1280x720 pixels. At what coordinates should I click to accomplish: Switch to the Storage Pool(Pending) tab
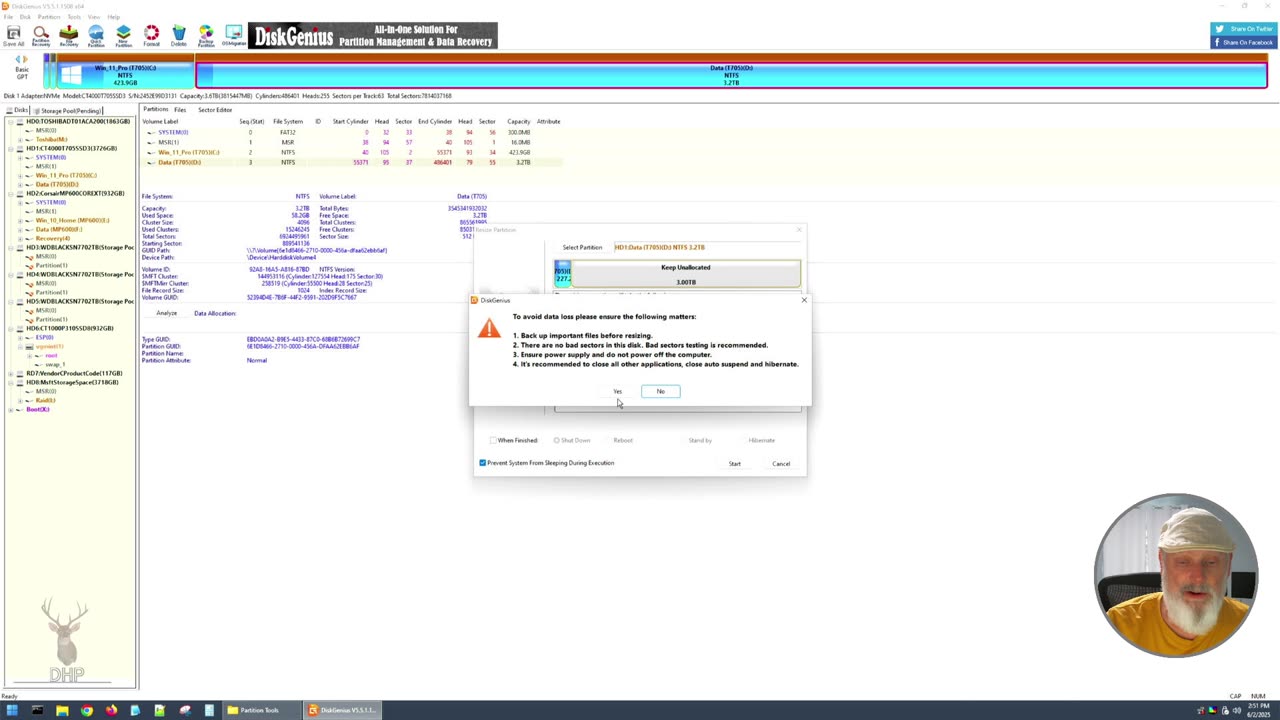coord(69,110)
